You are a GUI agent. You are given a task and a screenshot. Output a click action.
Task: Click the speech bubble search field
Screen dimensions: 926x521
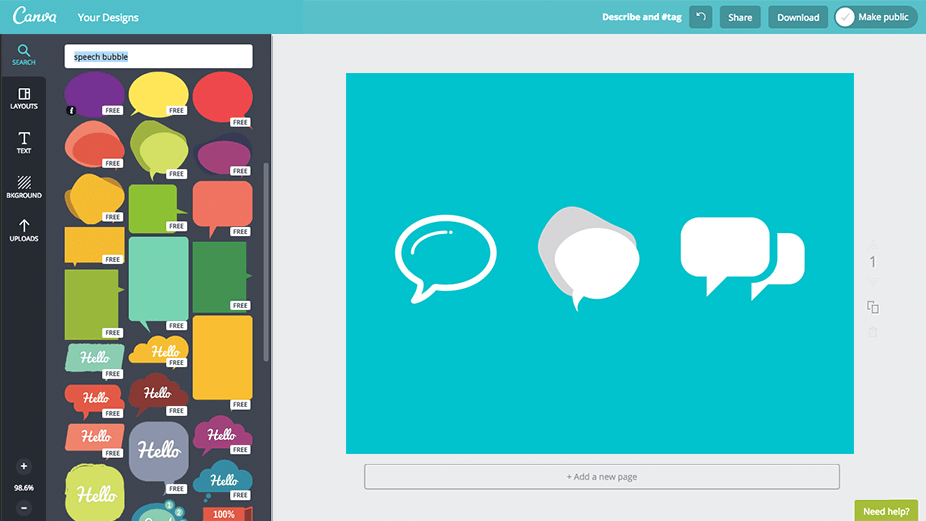pos(158,57)
